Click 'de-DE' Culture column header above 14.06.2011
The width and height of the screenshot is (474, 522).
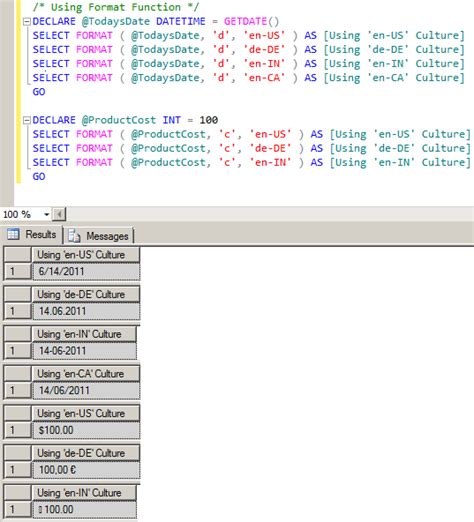coord(86,295)
